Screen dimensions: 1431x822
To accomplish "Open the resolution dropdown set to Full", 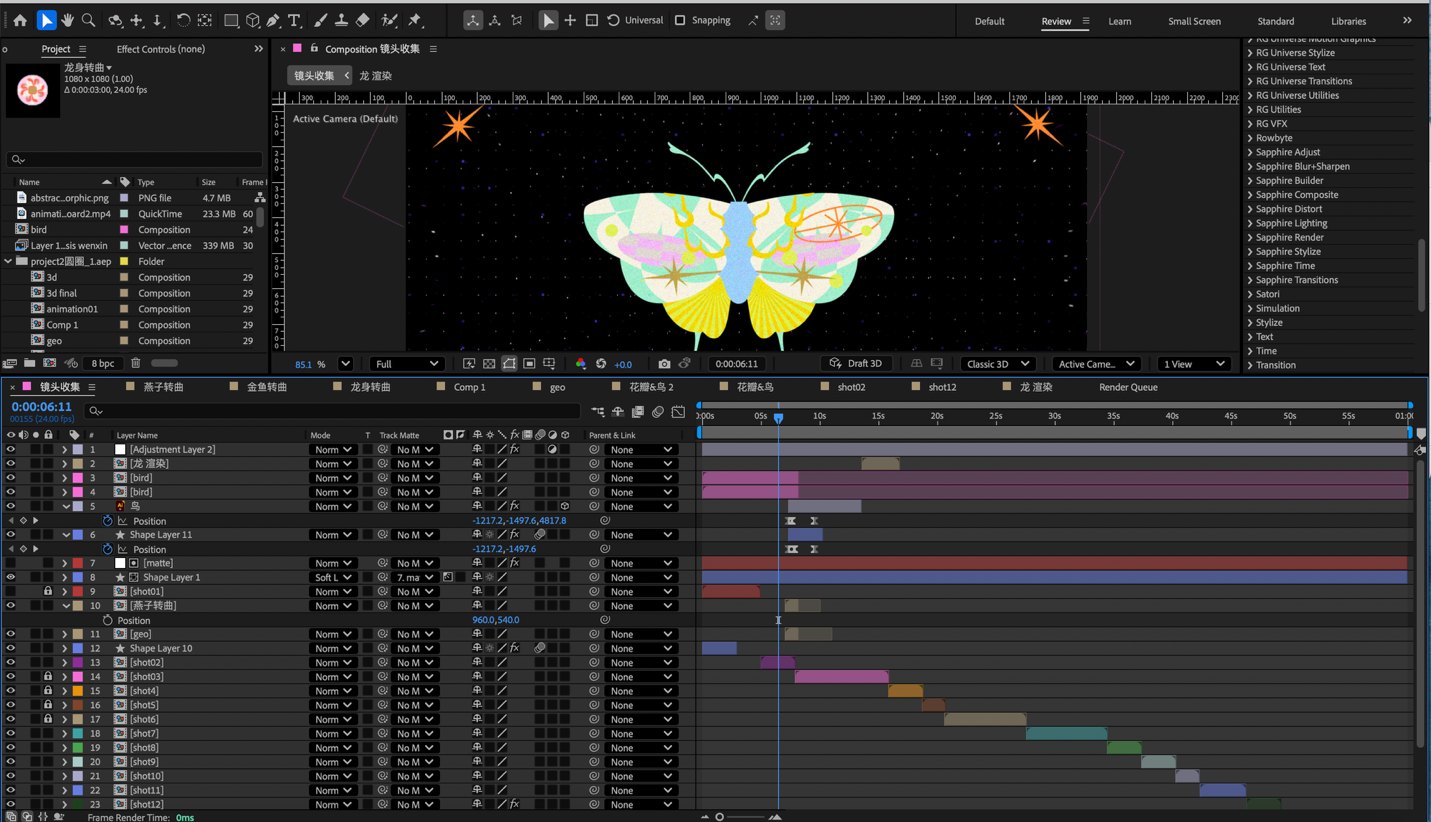I will [x=406, y=364].
